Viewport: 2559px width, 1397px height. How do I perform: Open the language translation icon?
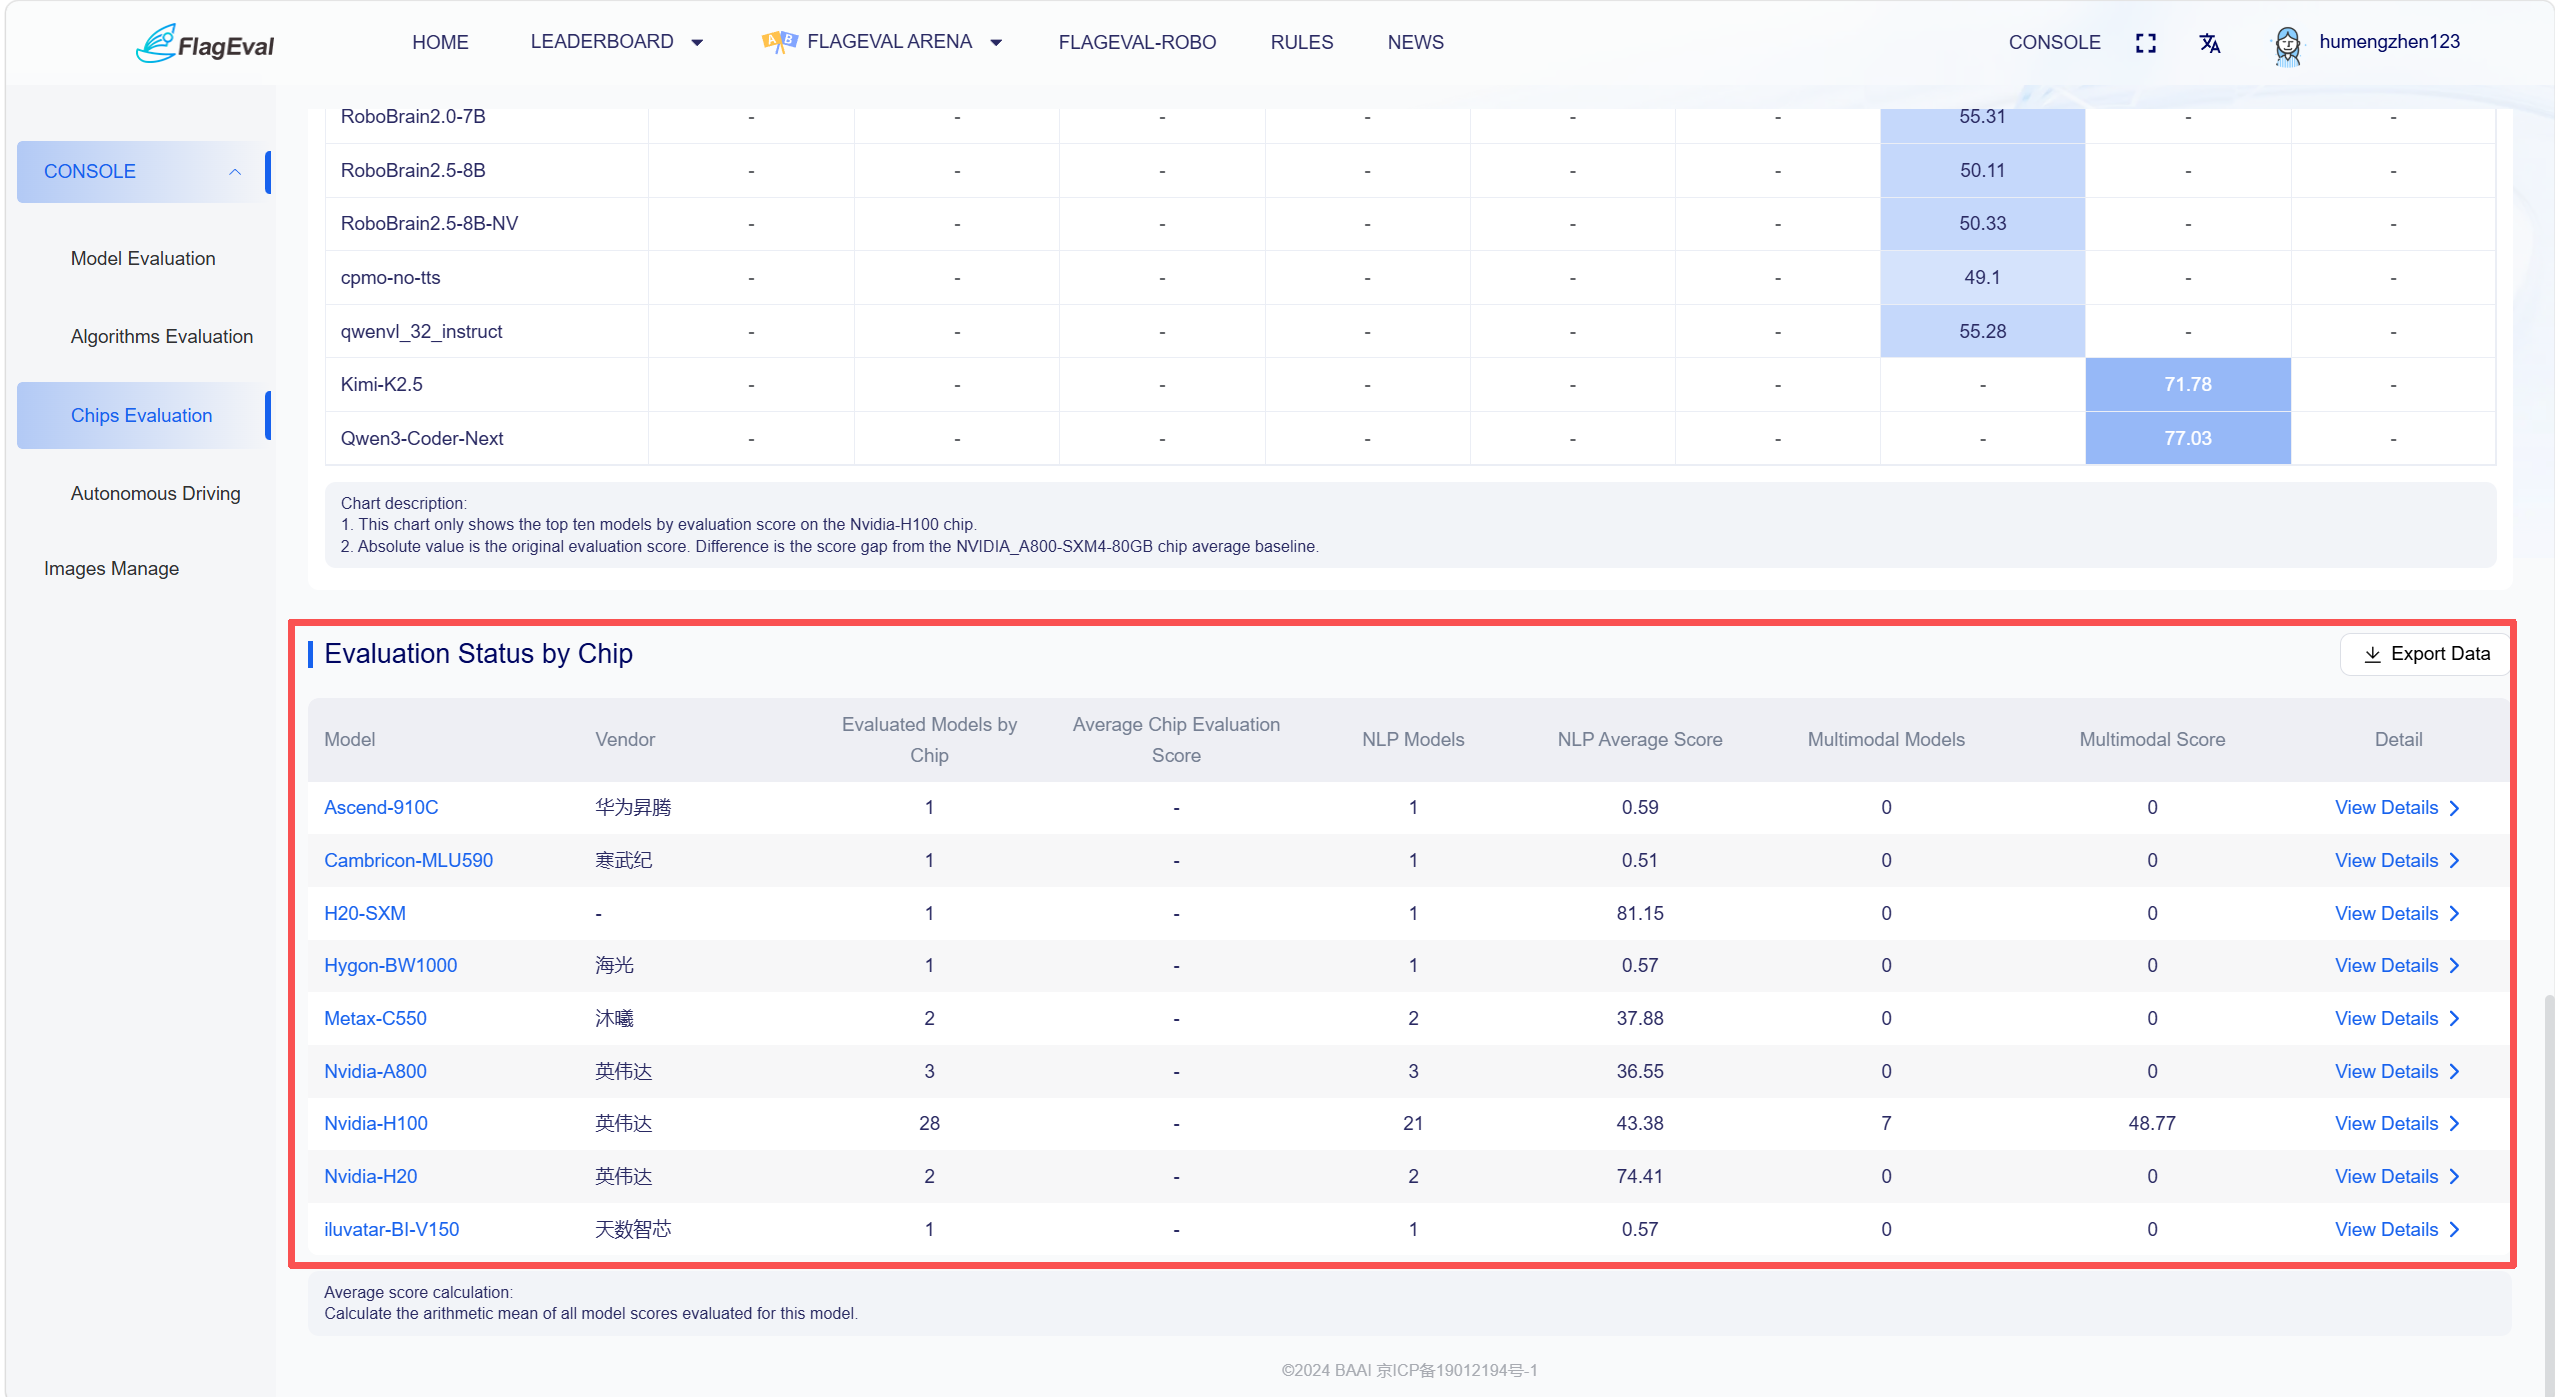point(2210,43)
